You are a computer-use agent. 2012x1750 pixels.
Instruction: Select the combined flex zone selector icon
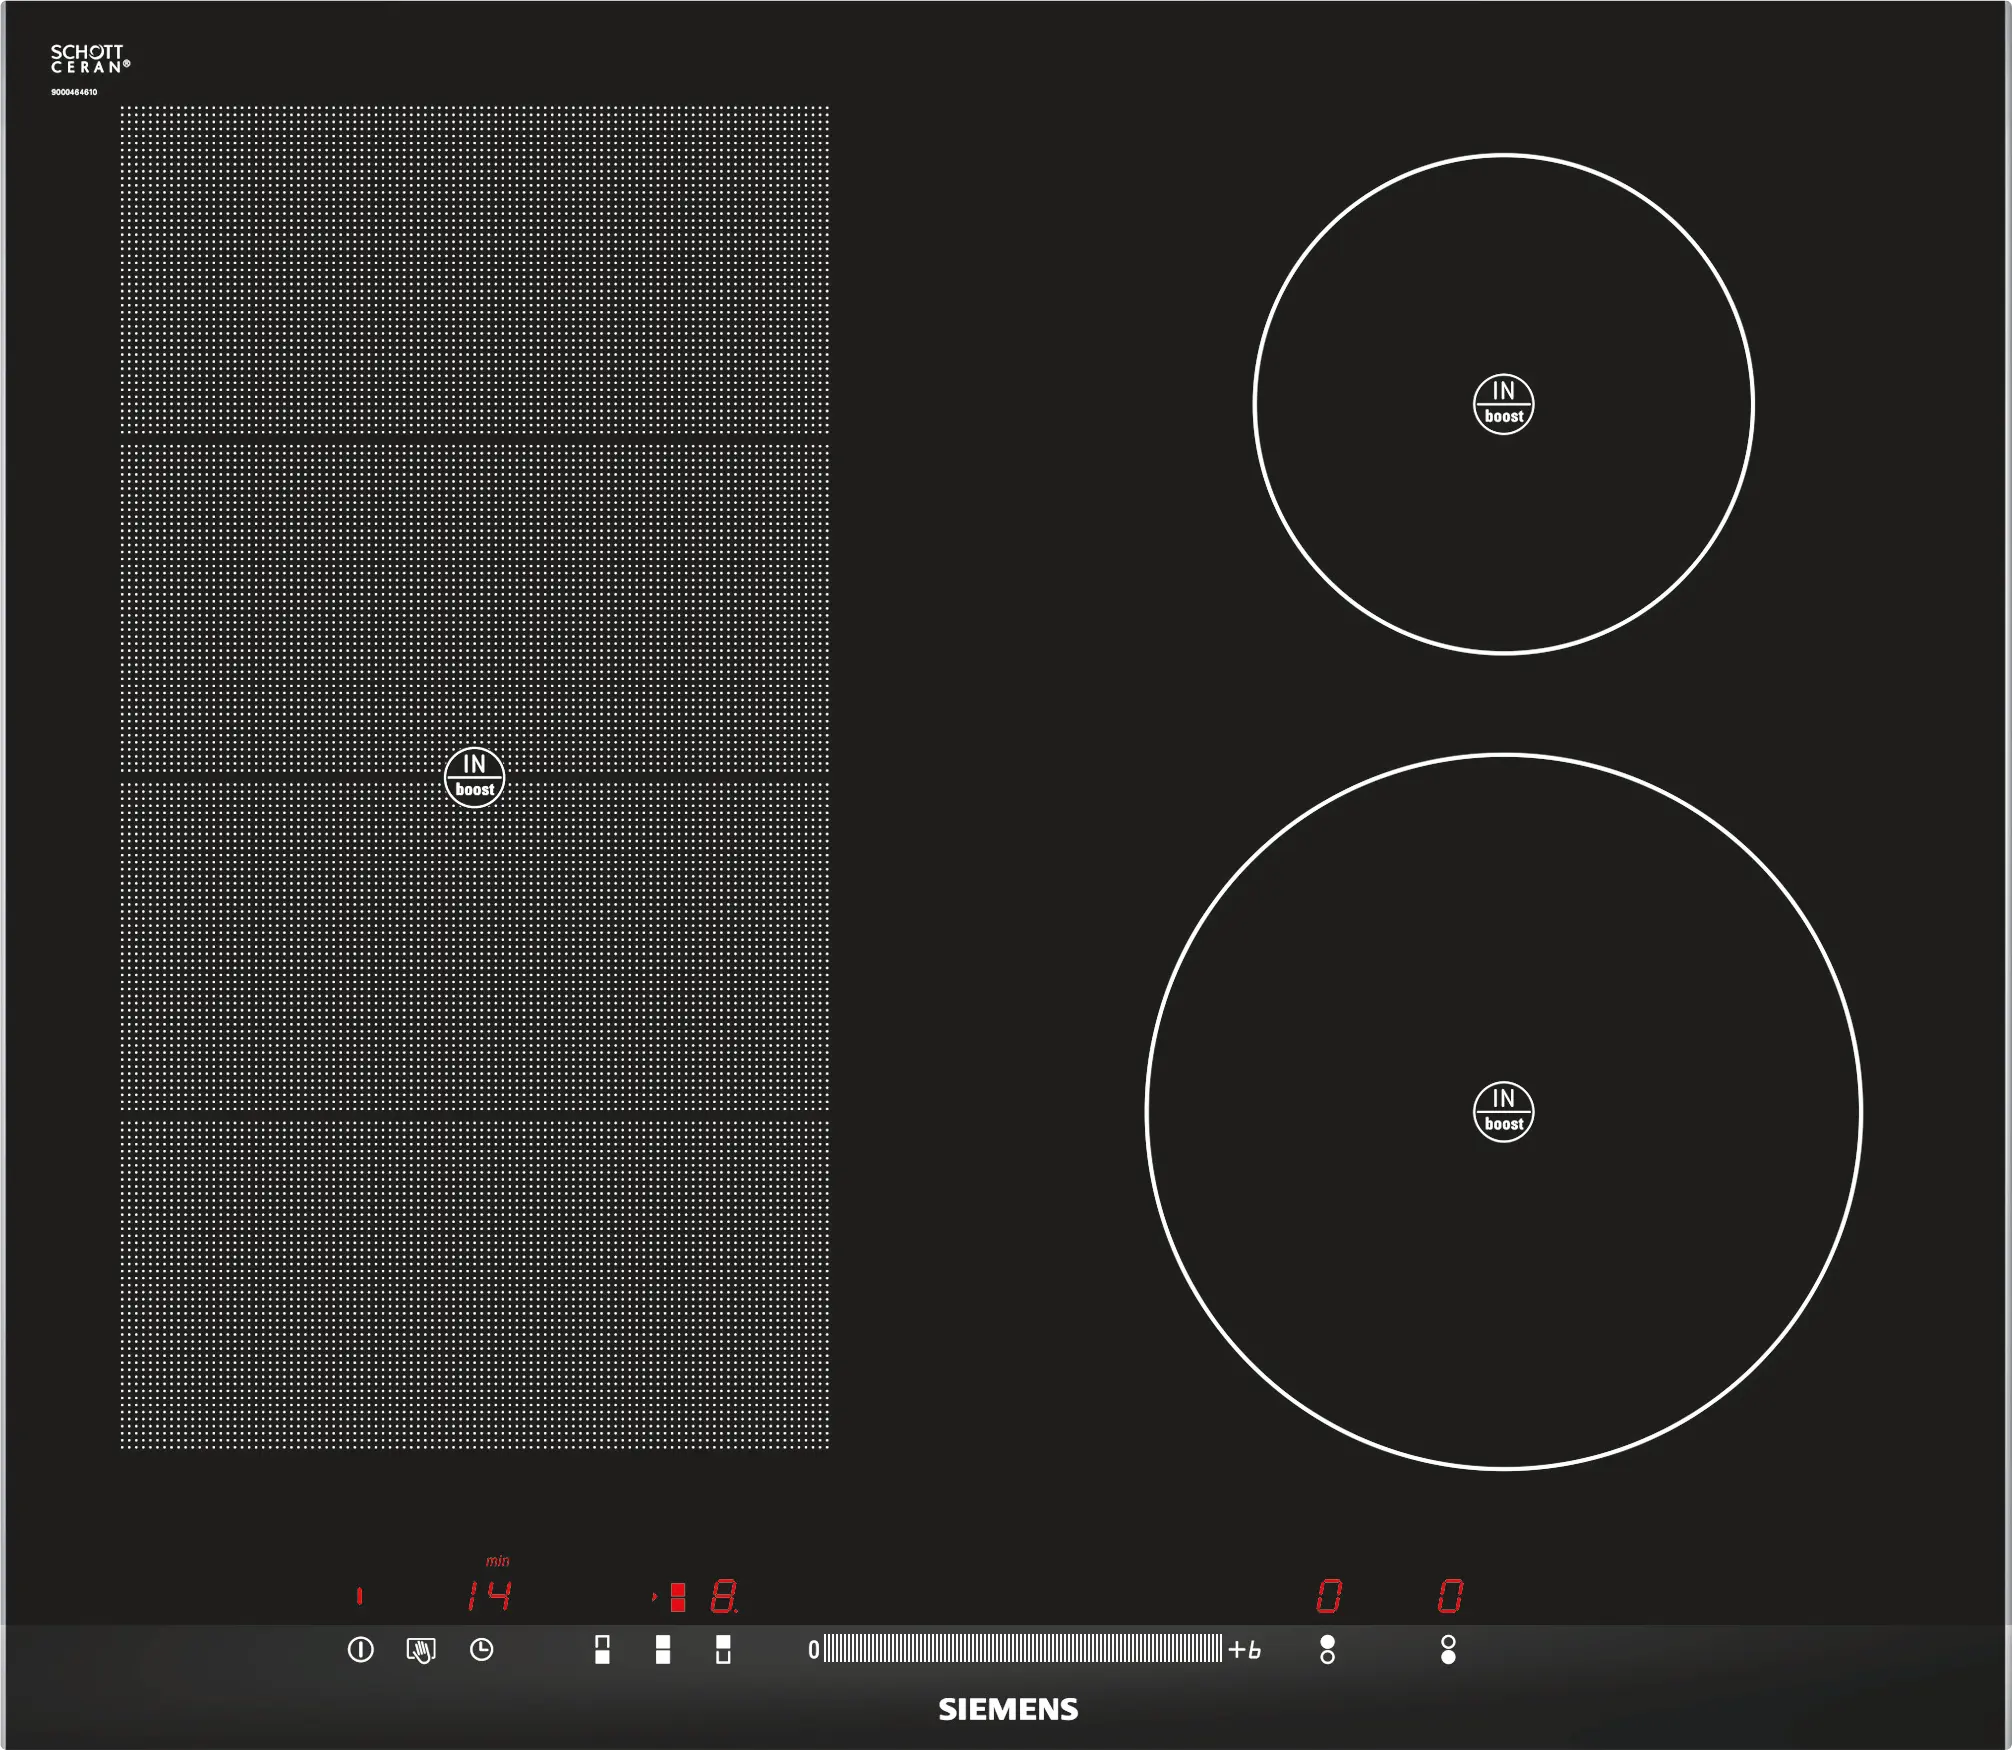click(662, 1650)
